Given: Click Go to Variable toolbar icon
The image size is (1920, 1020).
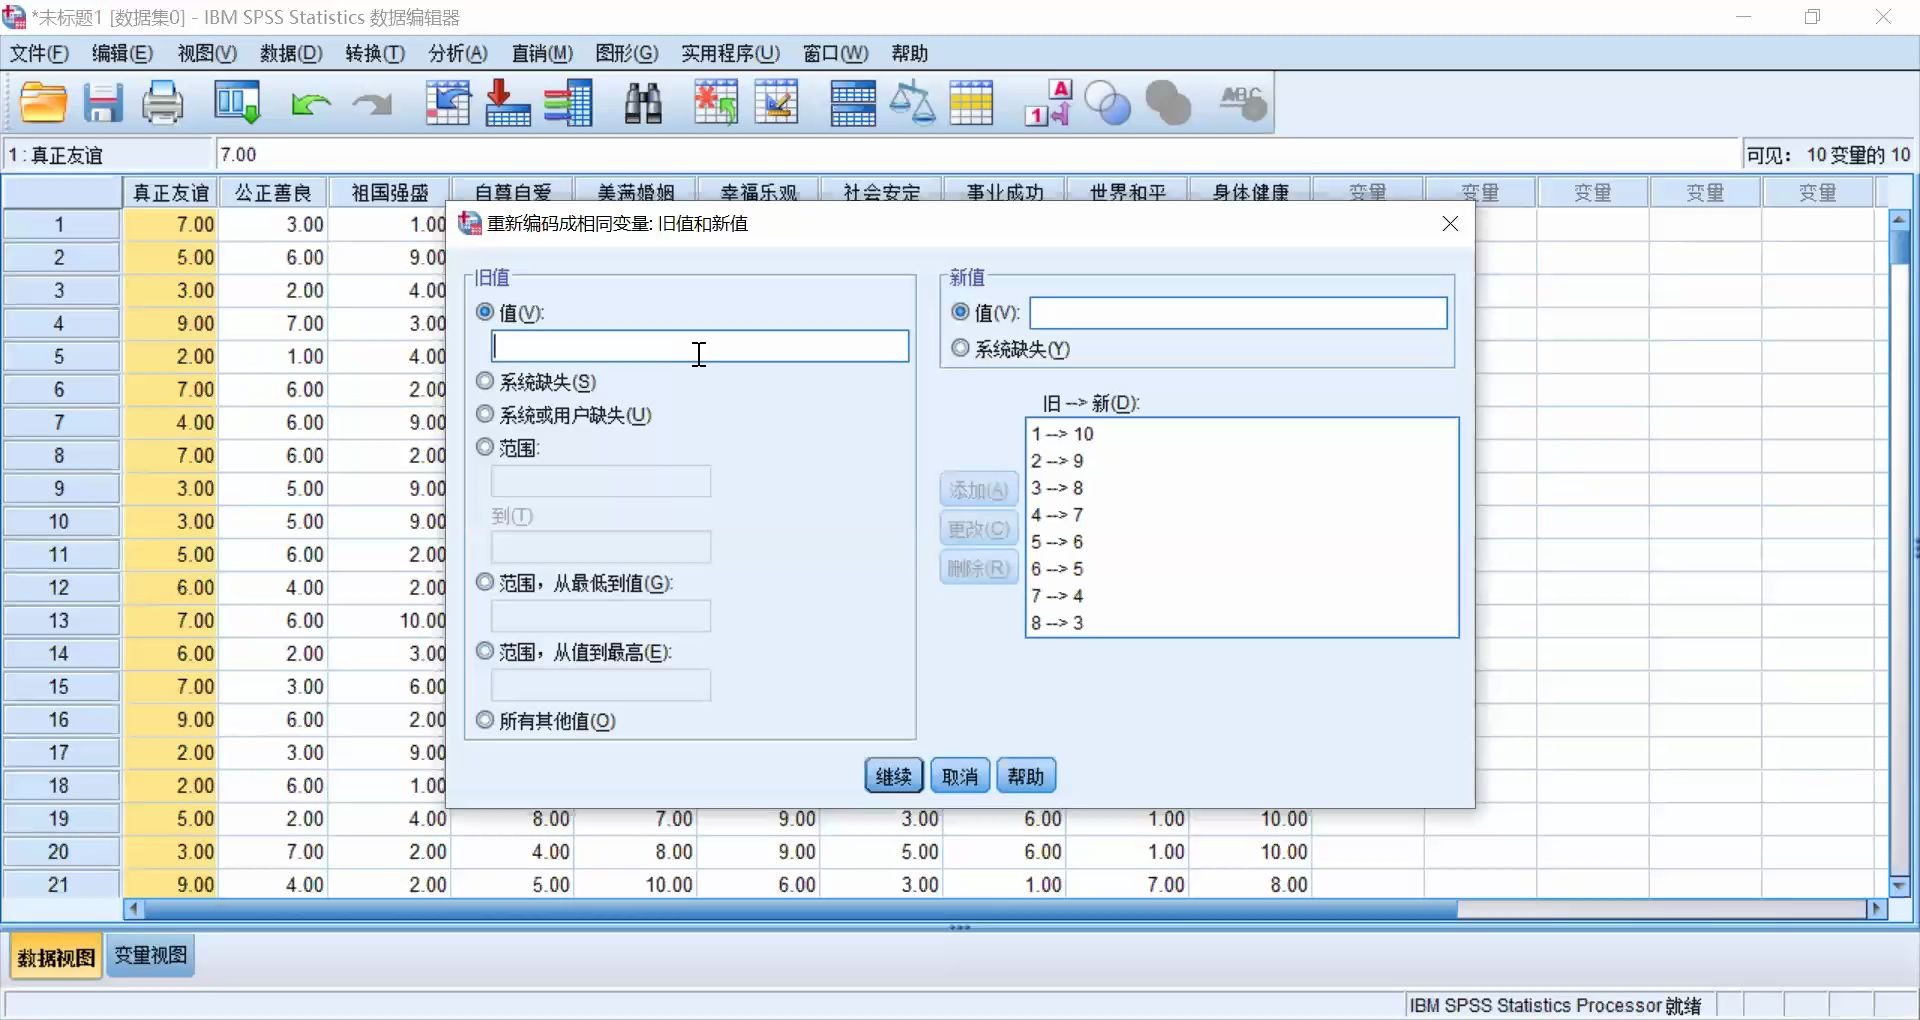Looking at the screenshot, I should click(x=507, y=103).
